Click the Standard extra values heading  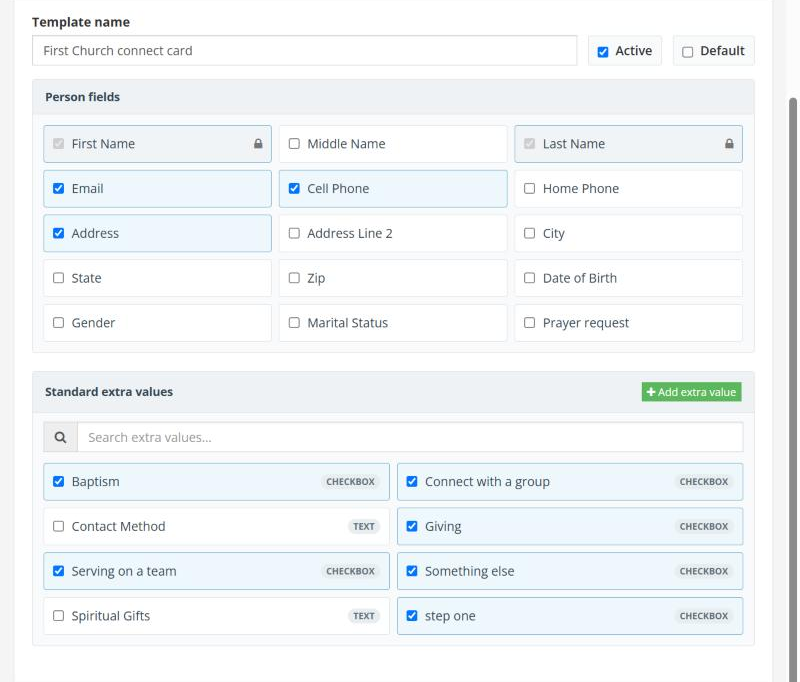pyautogui.click(x=109, y=392)
